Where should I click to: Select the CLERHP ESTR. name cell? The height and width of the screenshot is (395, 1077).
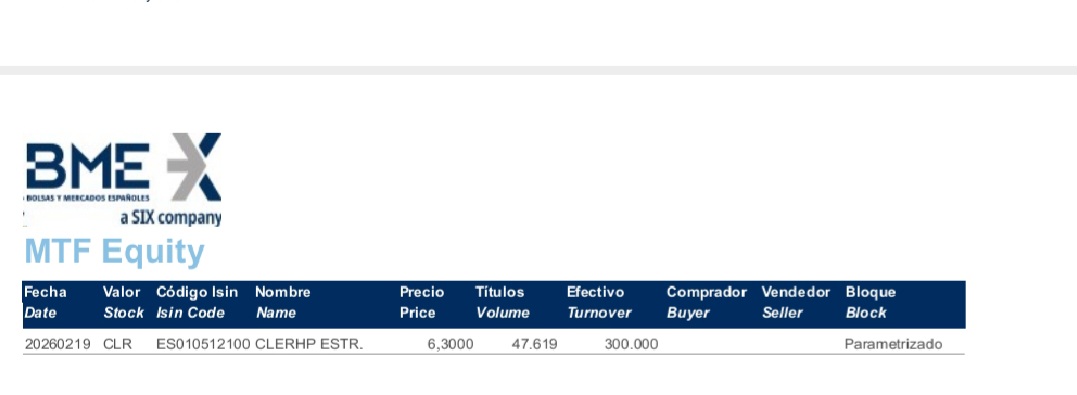(308, 344)
